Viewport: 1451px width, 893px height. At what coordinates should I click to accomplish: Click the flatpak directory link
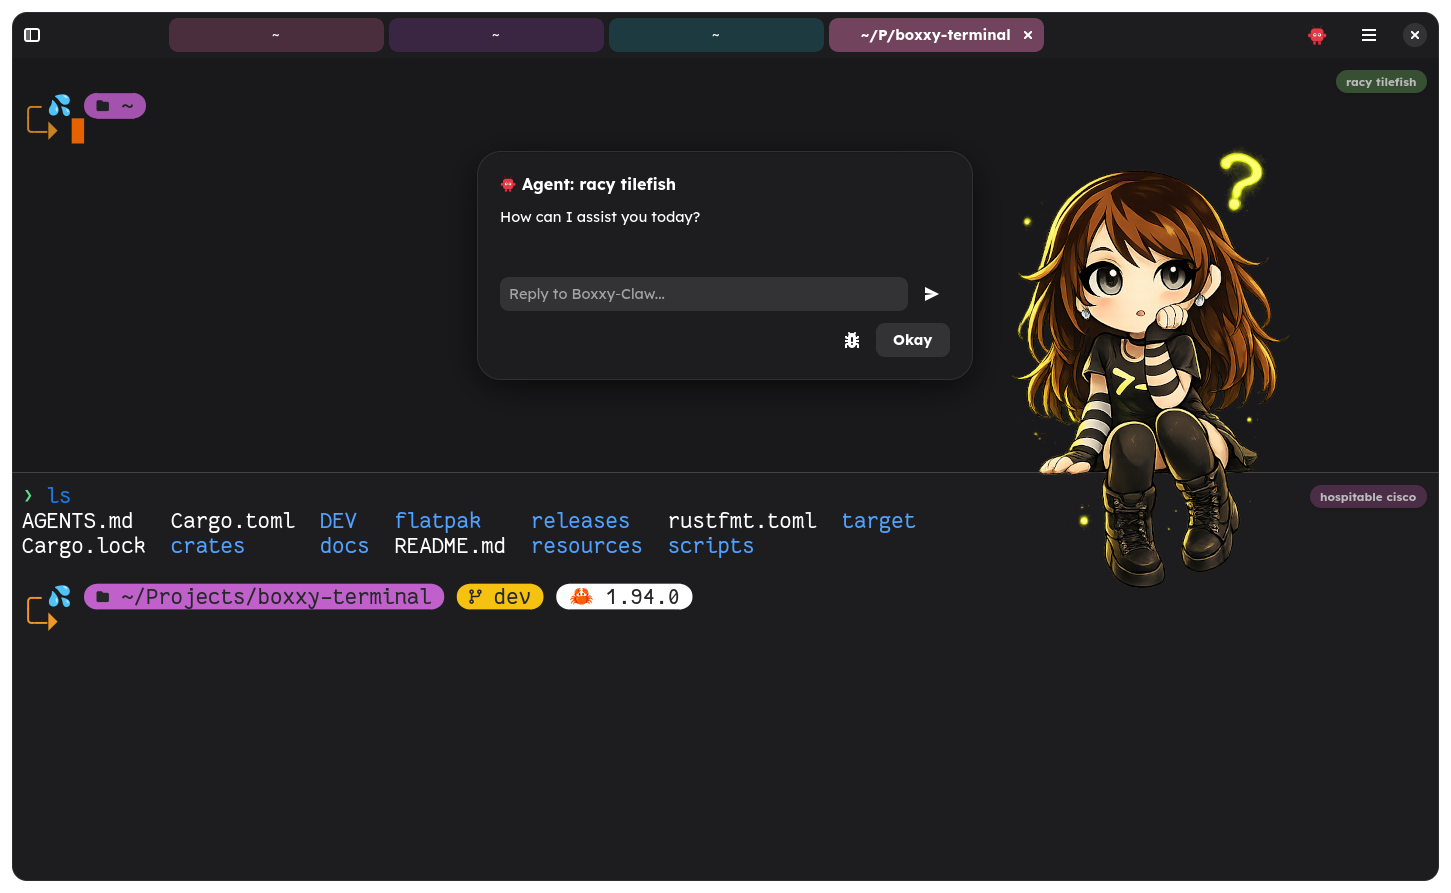coord(438,520)
